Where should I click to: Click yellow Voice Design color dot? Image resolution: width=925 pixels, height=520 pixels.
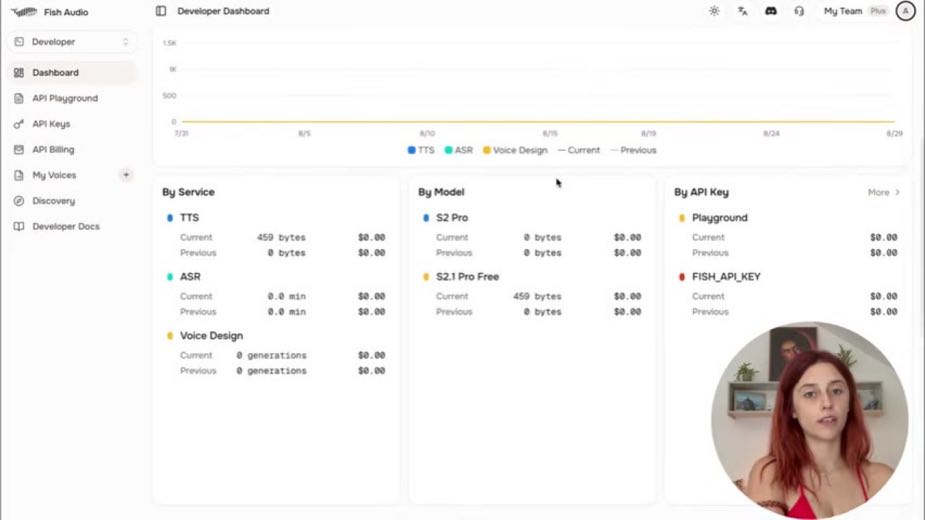[x=170, y=336]
